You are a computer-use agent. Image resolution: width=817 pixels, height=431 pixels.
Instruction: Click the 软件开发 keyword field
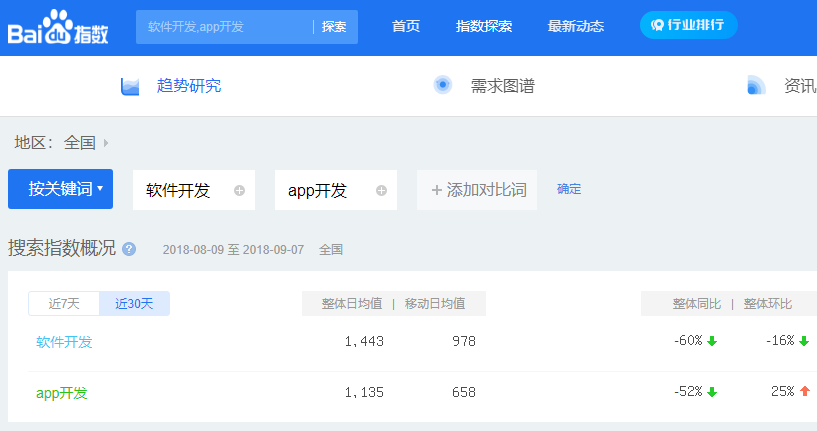194,190
